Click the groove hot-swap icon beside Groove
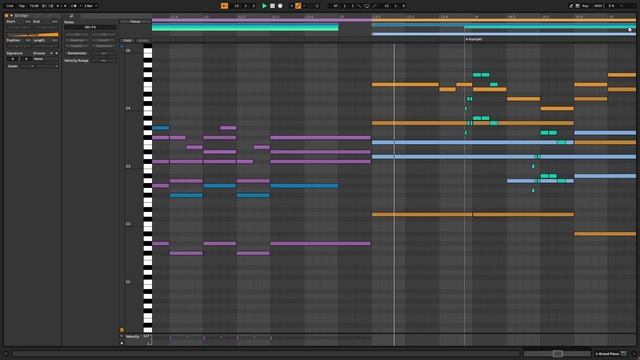 point(51,53)
